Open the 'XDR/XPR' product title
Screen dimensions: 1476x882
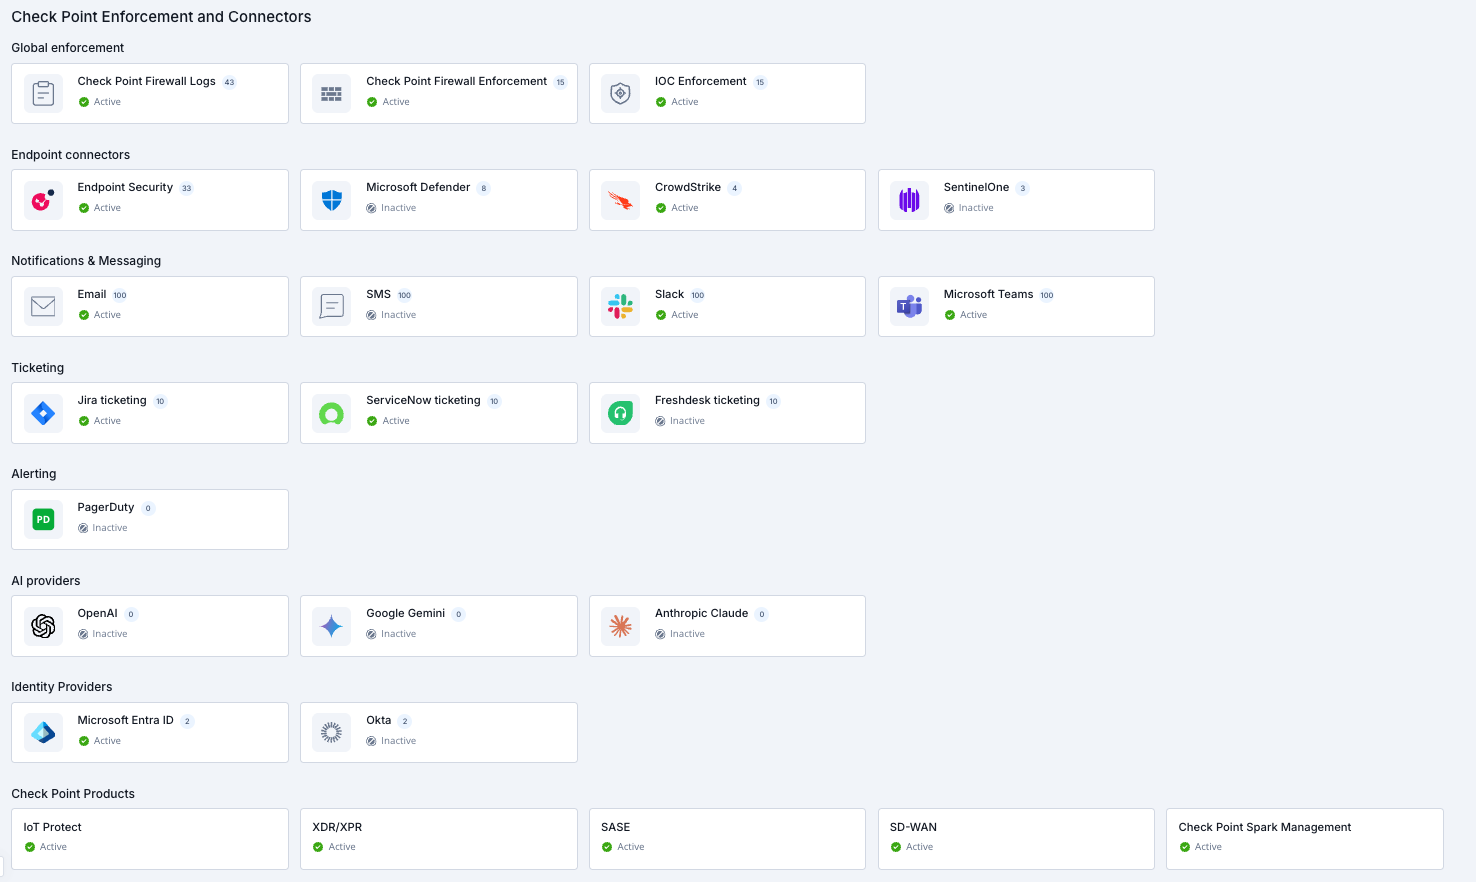pyautogui.click(x=337, y=827)
